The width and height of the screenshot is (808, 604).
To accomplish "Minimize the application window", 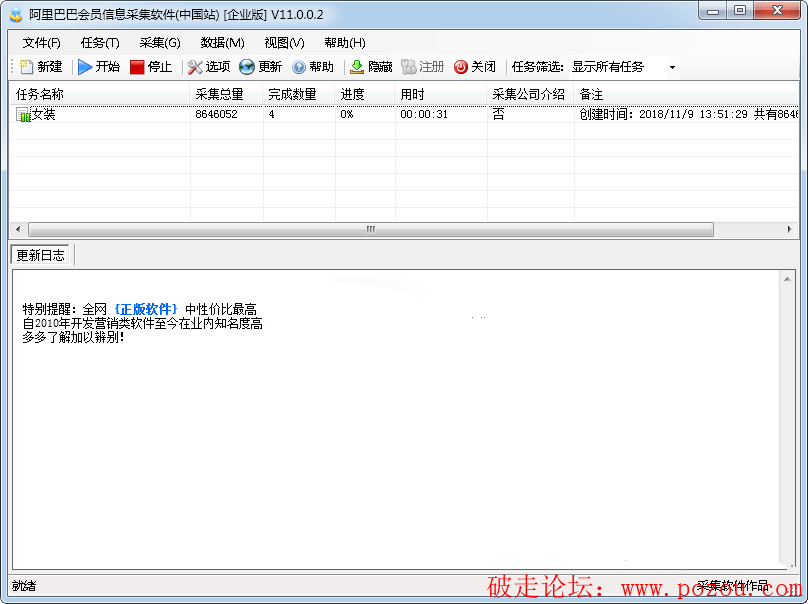I will [x=713, y=11].
